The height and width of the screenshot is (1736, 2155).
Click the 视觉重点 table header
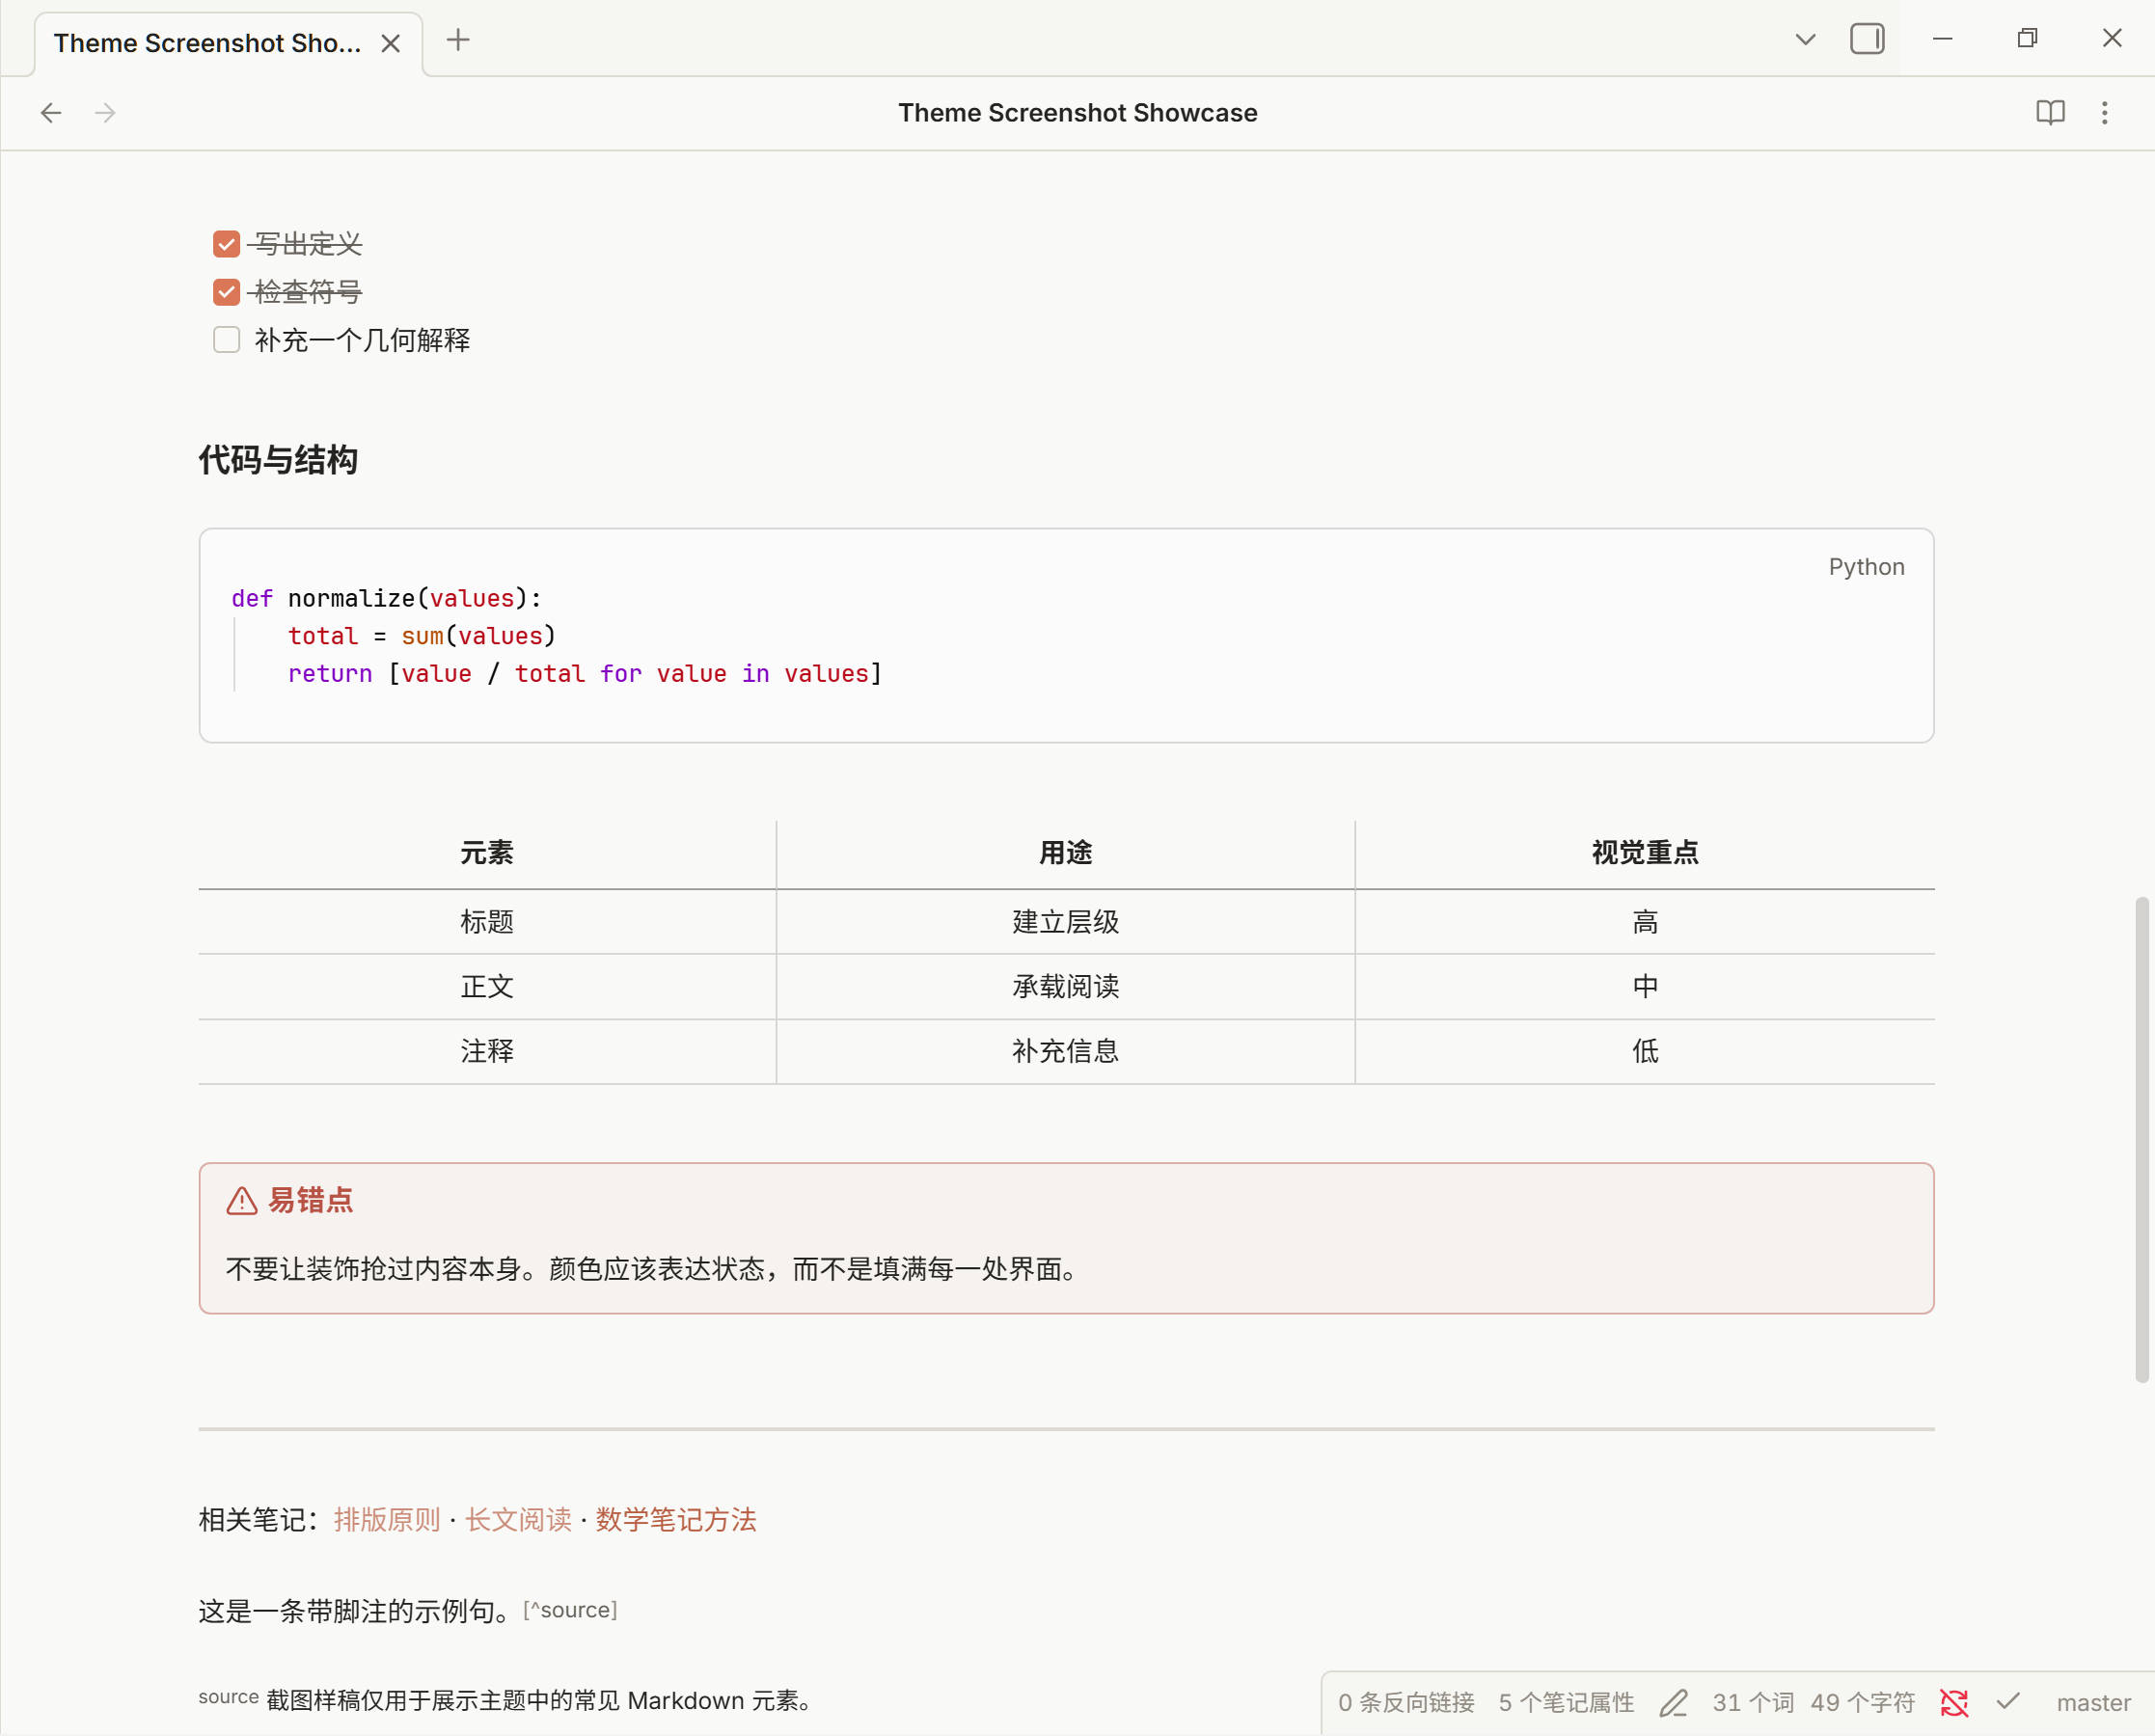(x=1645, y=853)
